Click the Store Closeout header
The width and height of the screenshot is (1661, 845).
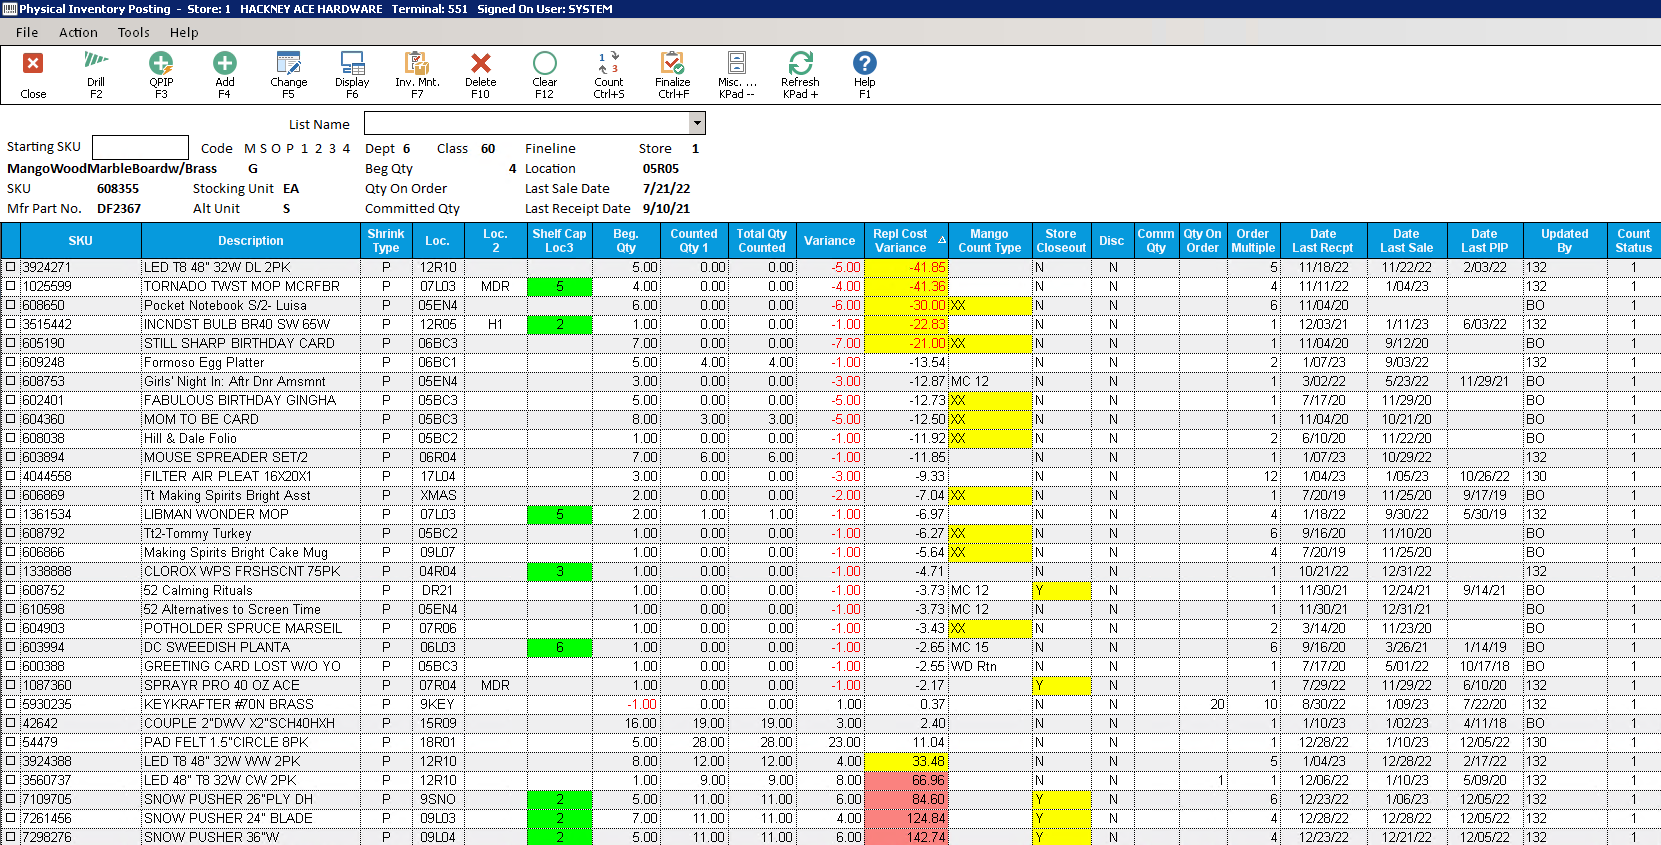[1061, 240]
